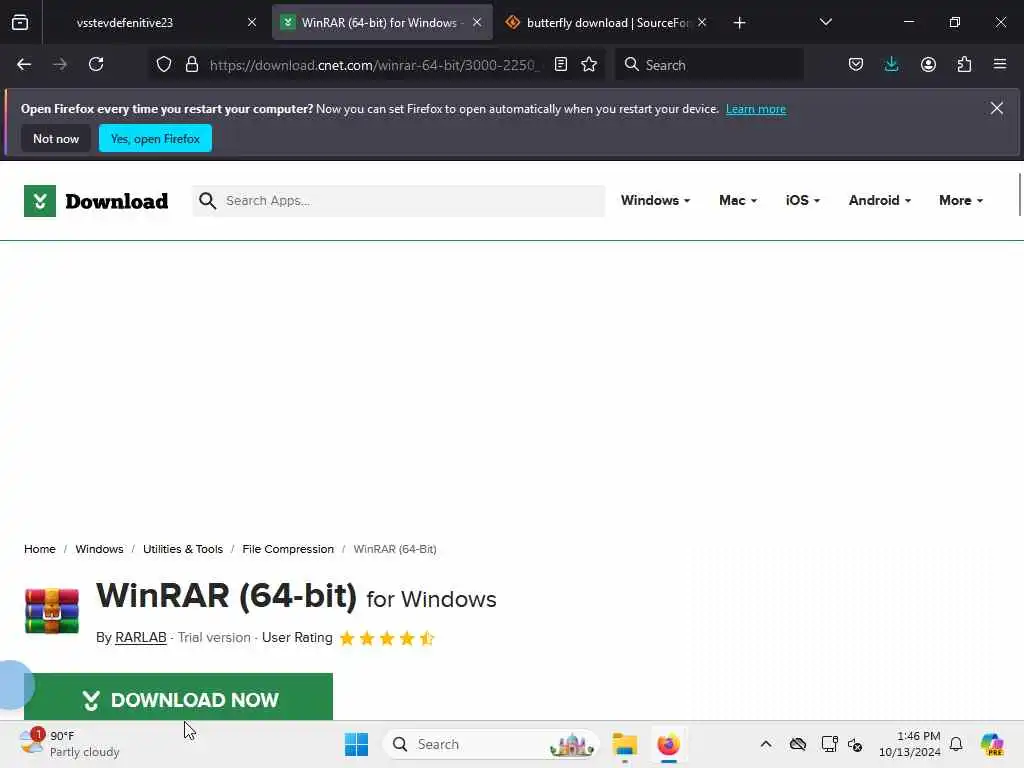
Task: Open extensions puzzle icon
Action: click(964, 65)
